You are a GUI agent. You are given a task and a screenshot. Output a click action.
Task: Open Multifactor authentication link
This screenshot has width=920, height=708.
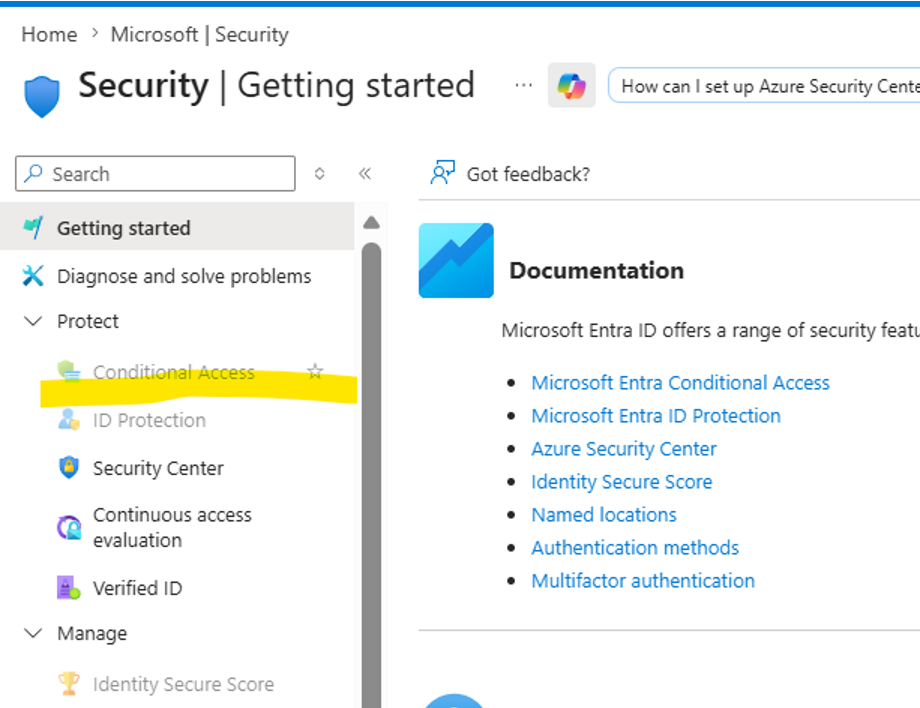point(643,580)
